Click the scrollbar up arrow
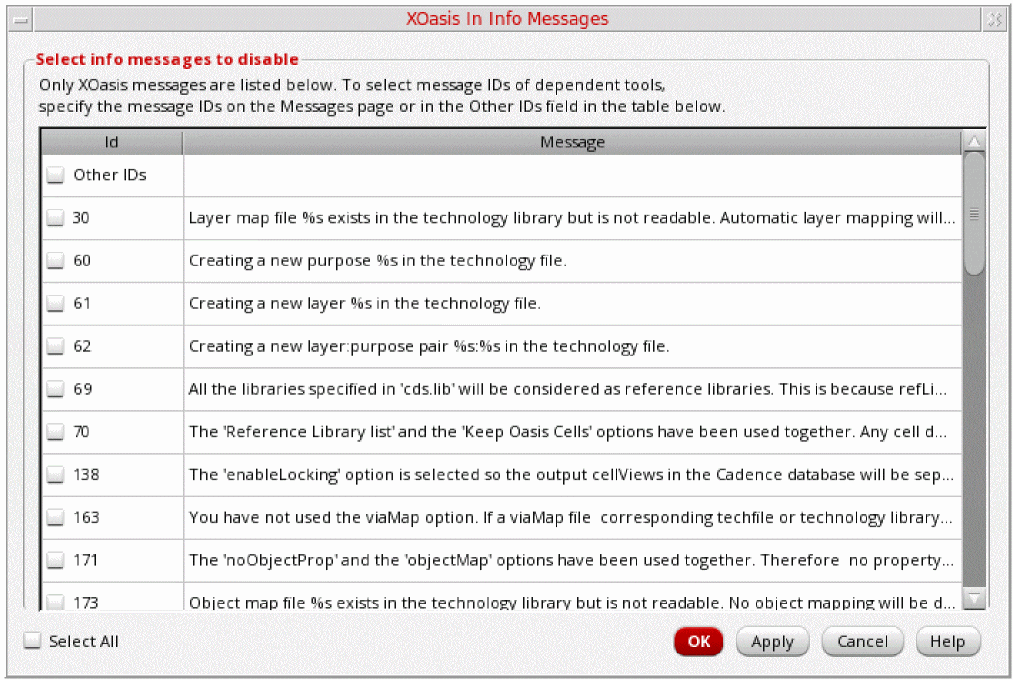The width and height of the screenshot is (1013, 680). point(974,141)
